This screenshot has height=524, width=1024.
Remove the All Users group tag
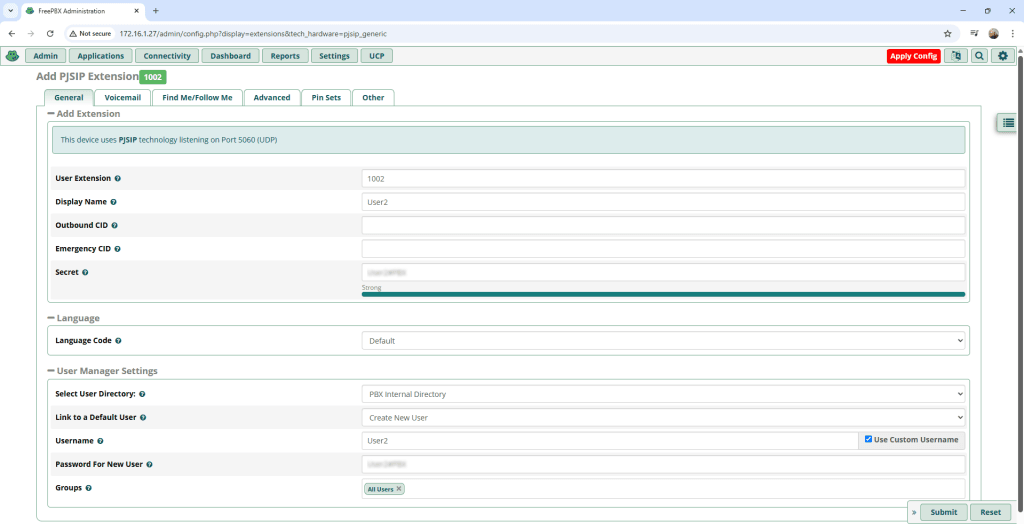pyautogui.click(x=399, y=489)
